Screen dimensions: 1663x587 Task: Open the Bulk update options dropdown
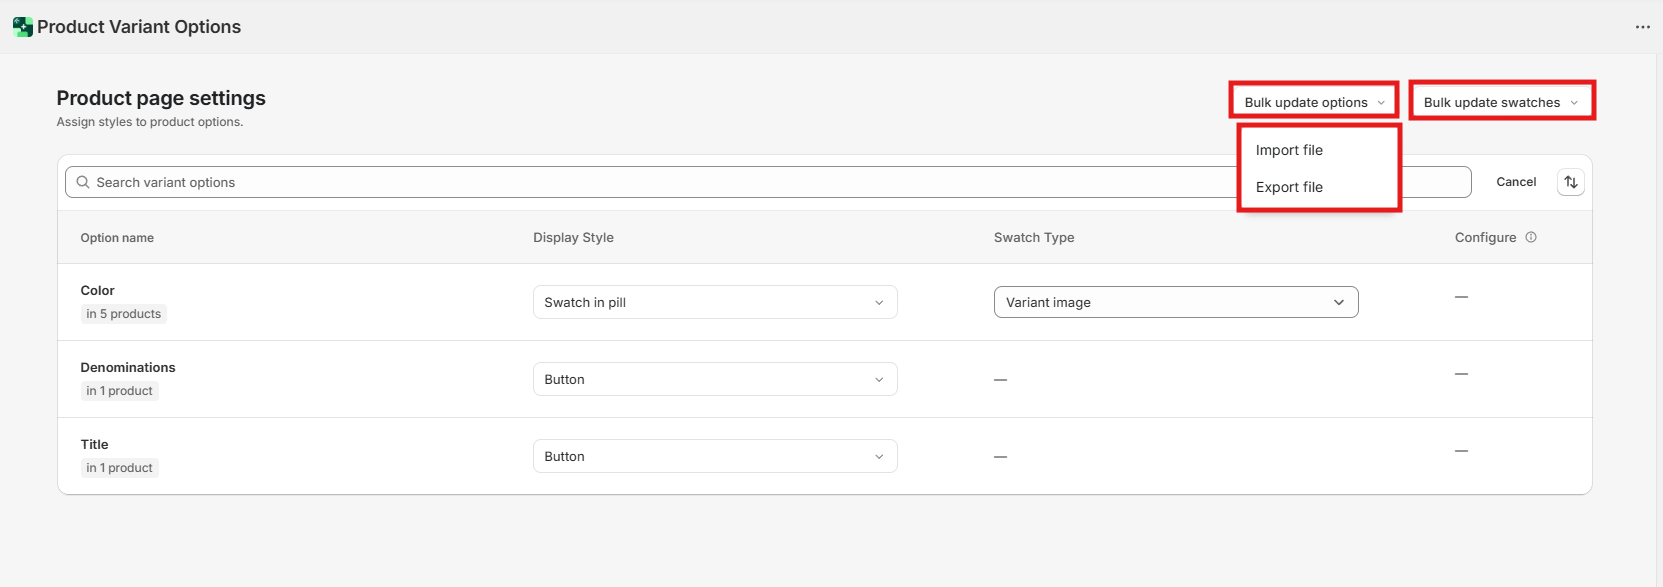1313,102
